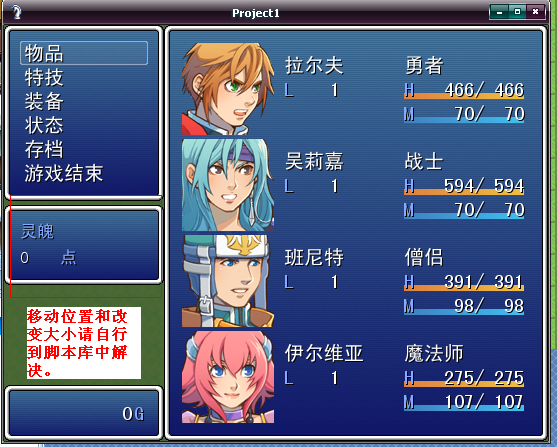Click 伊尔维亚's blue MP gauge

click(x=464, y=408)
